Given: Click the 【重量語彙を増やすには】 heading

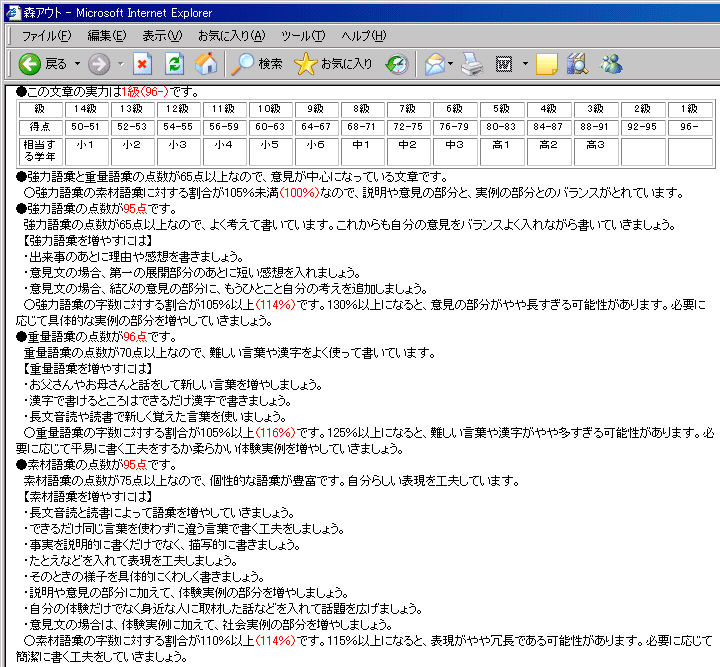Looking at the screenshot, I should [x=87, y=369].
